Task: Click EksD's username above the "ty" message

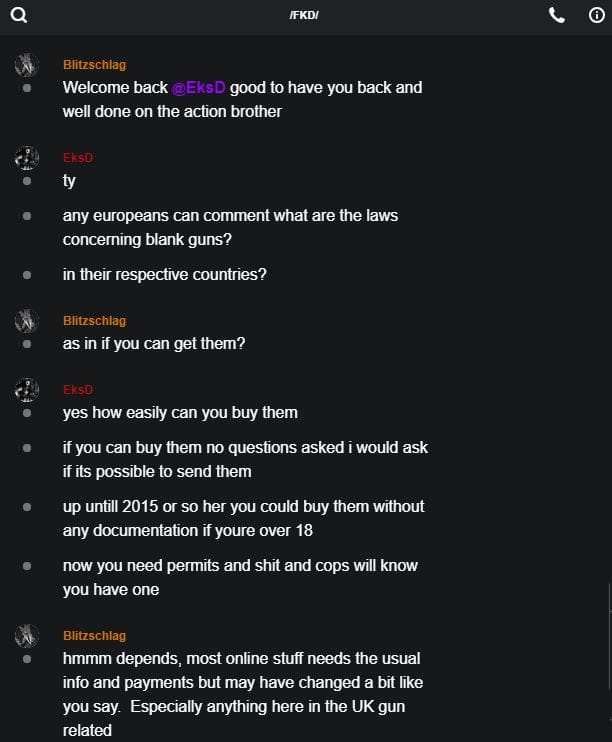Action: (78, 158)
